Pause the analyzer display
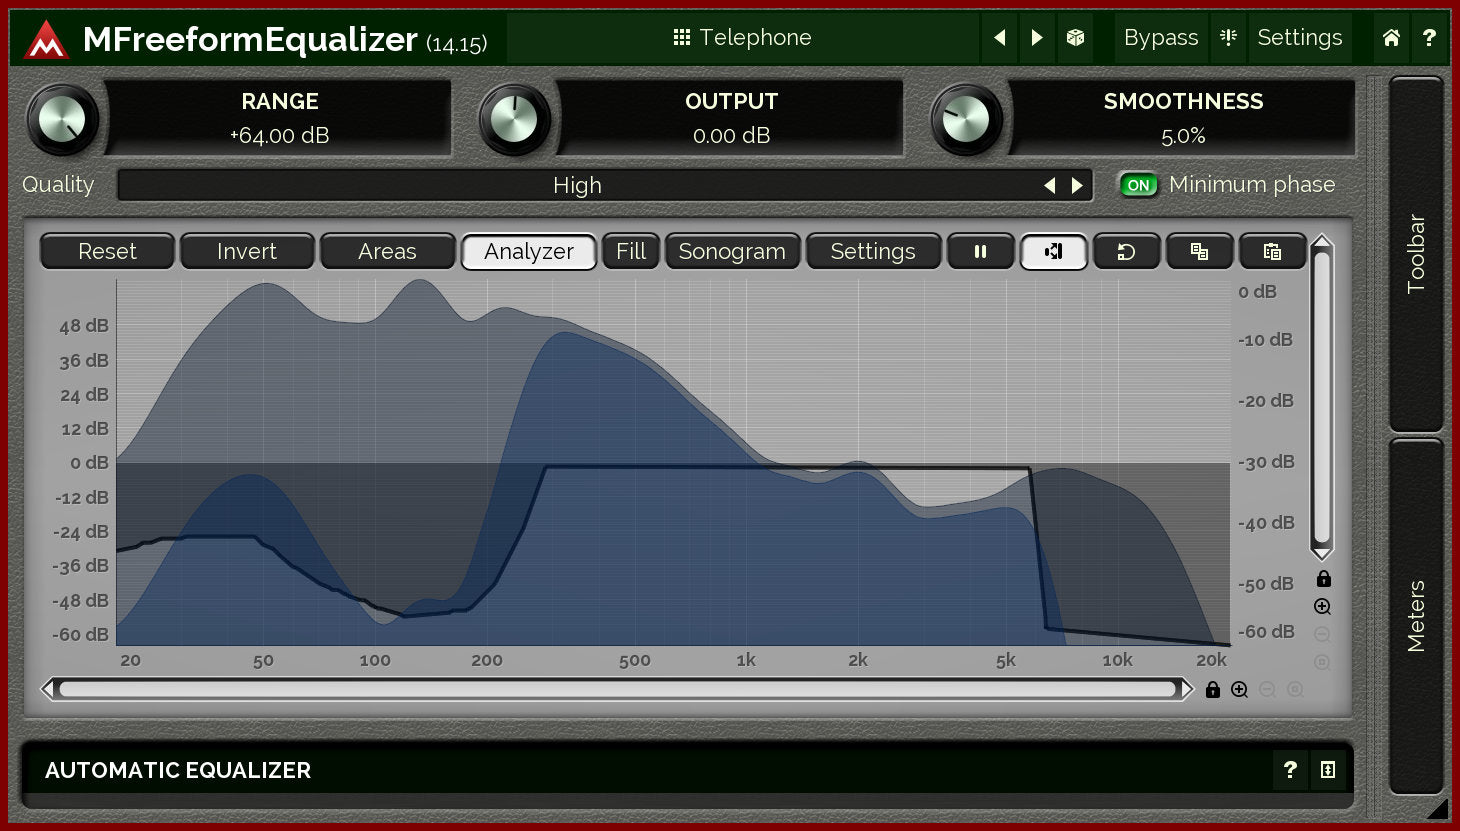 pyautogui.click(x=980, y=252)
